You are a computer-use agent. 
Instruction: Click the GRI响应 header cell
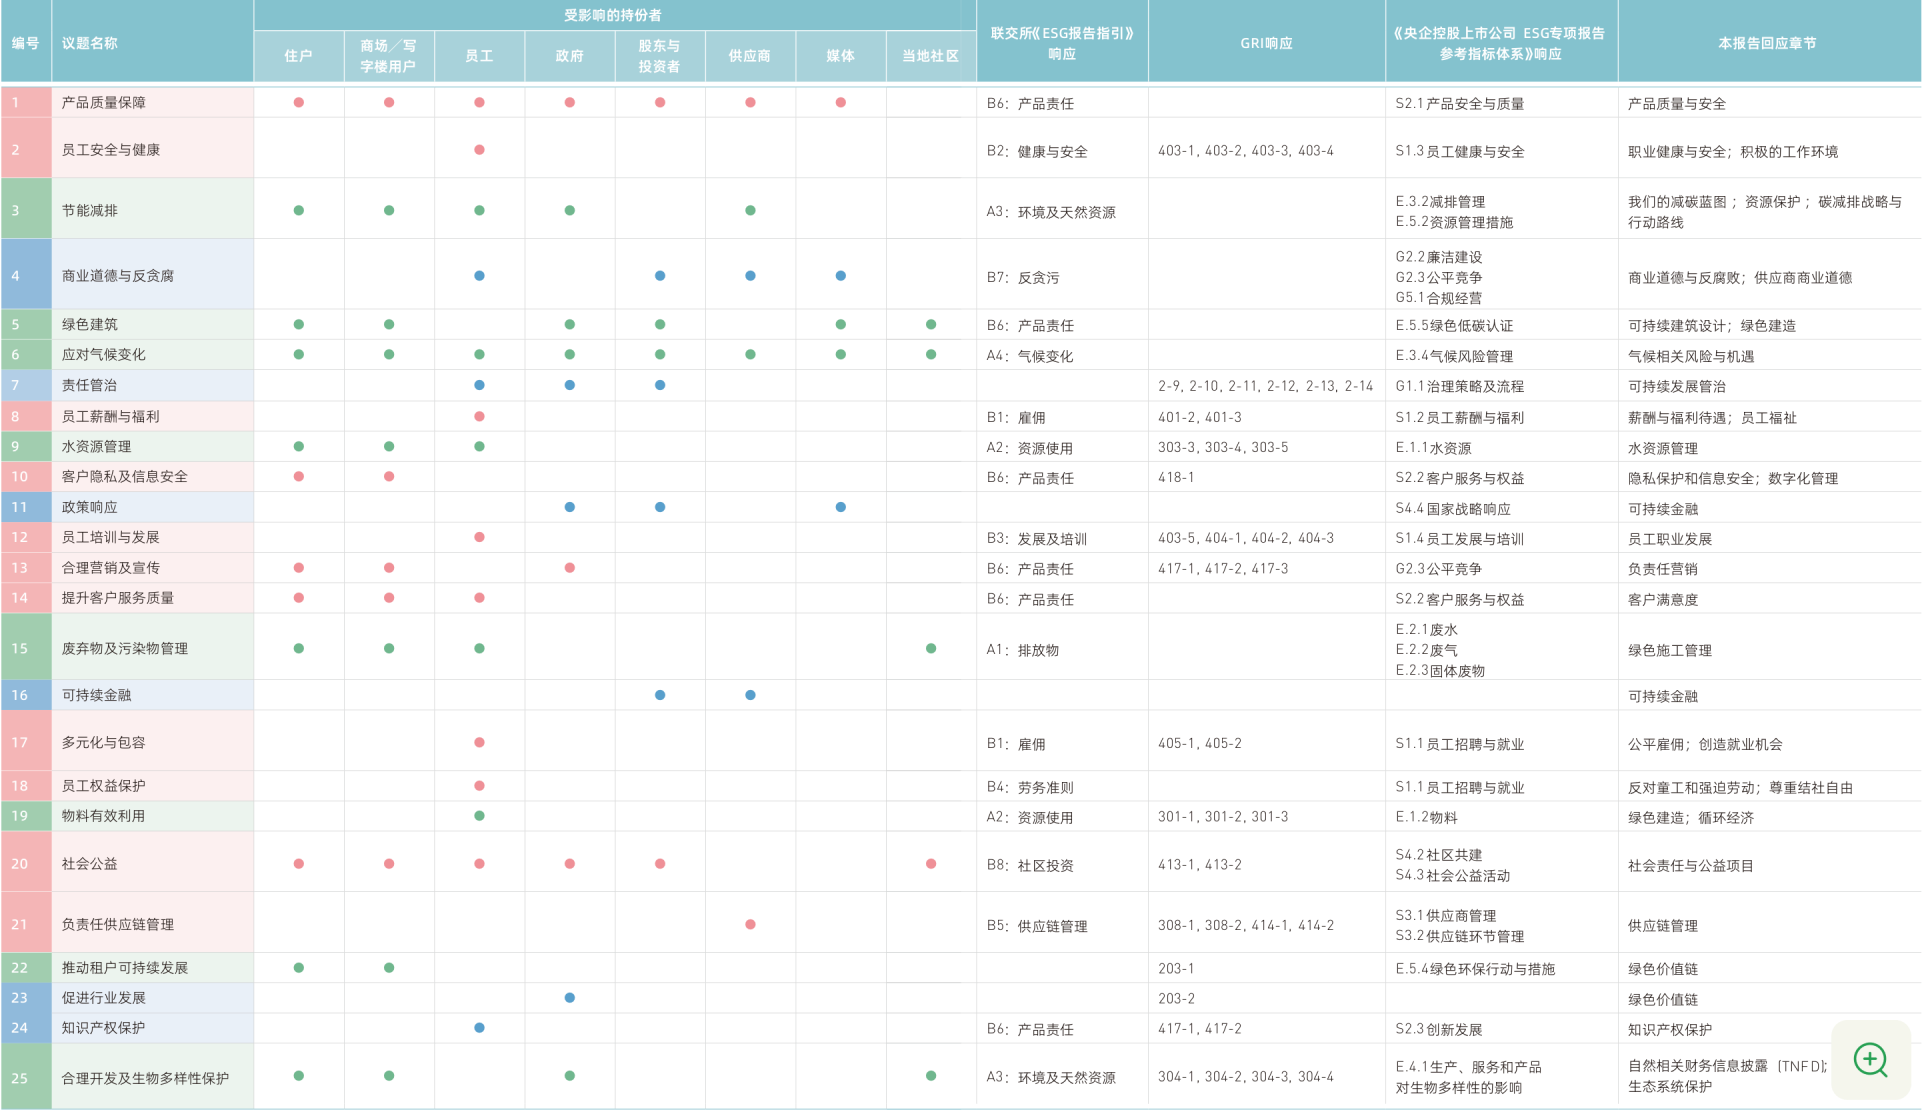tap(1266, 43)
